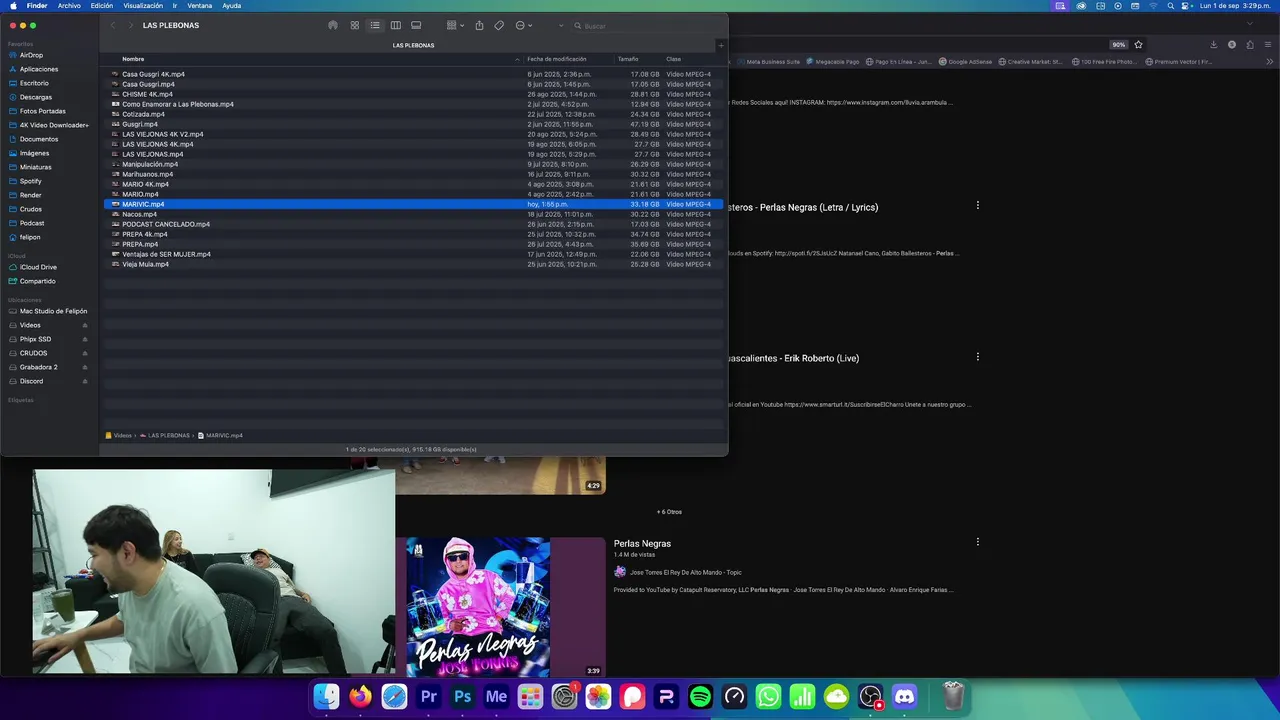
Task: Open the Edición menu
Action: 102,6
